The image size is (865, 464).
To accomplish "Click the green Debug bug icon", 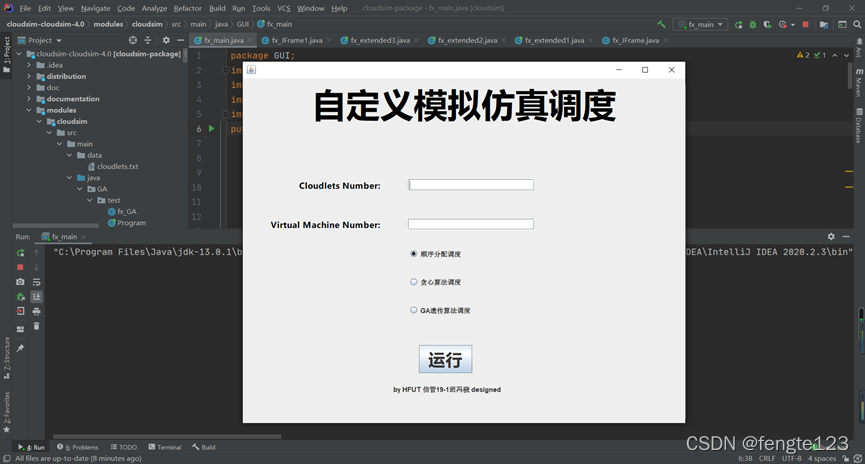I will click(x=752, y=24).
